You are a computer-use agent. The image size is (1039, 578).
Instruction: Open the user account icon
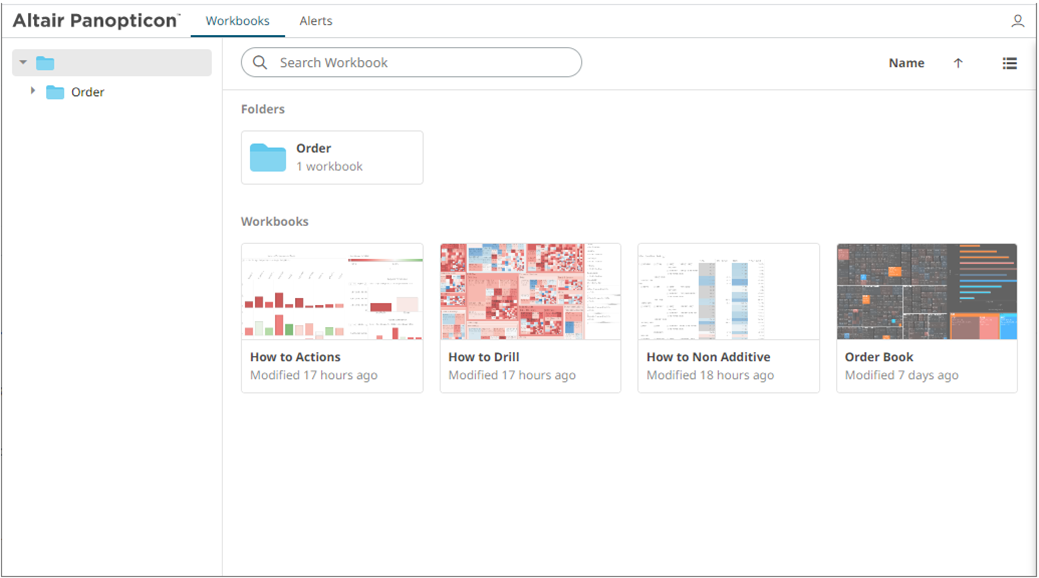click(1018, 21)
